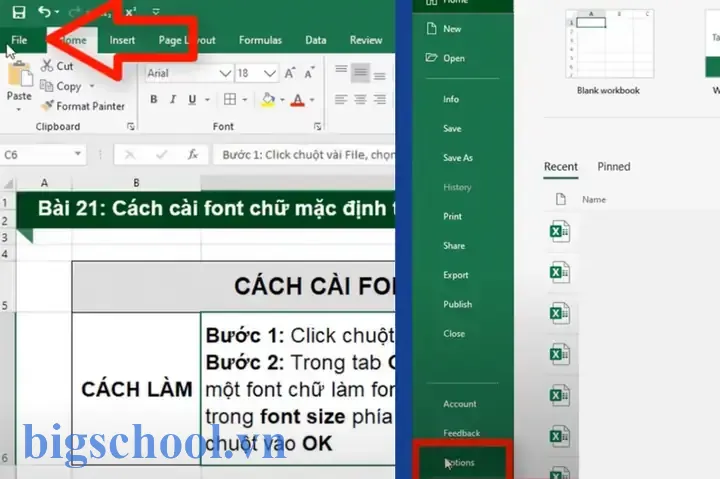
Task: Click Increase Font Size icon
Action: coord(290,73)
